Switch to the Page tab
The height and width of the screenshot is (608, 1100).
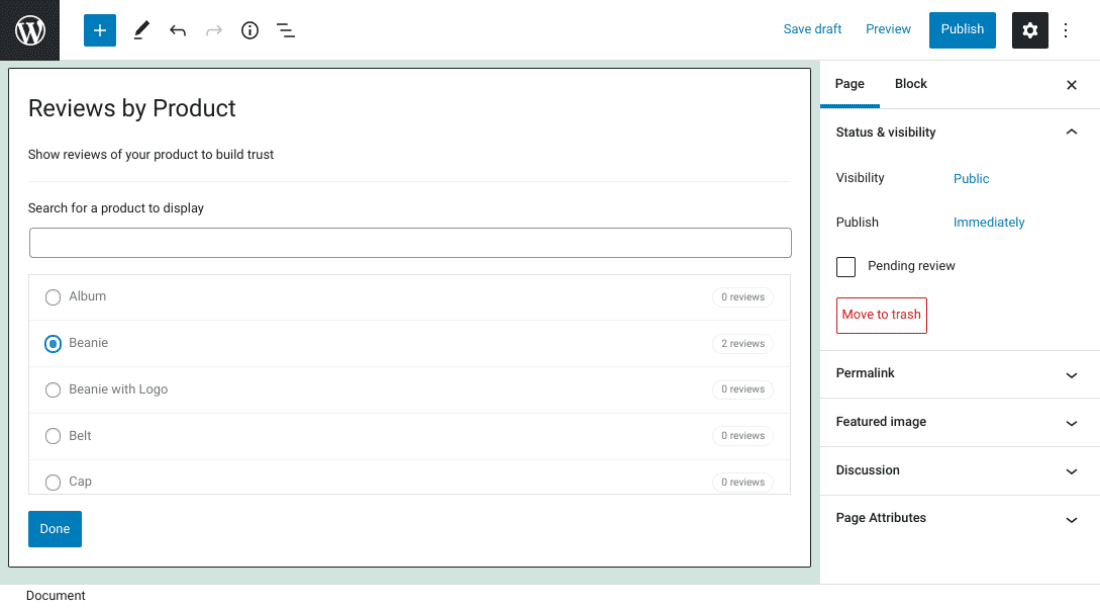(849, 84)
